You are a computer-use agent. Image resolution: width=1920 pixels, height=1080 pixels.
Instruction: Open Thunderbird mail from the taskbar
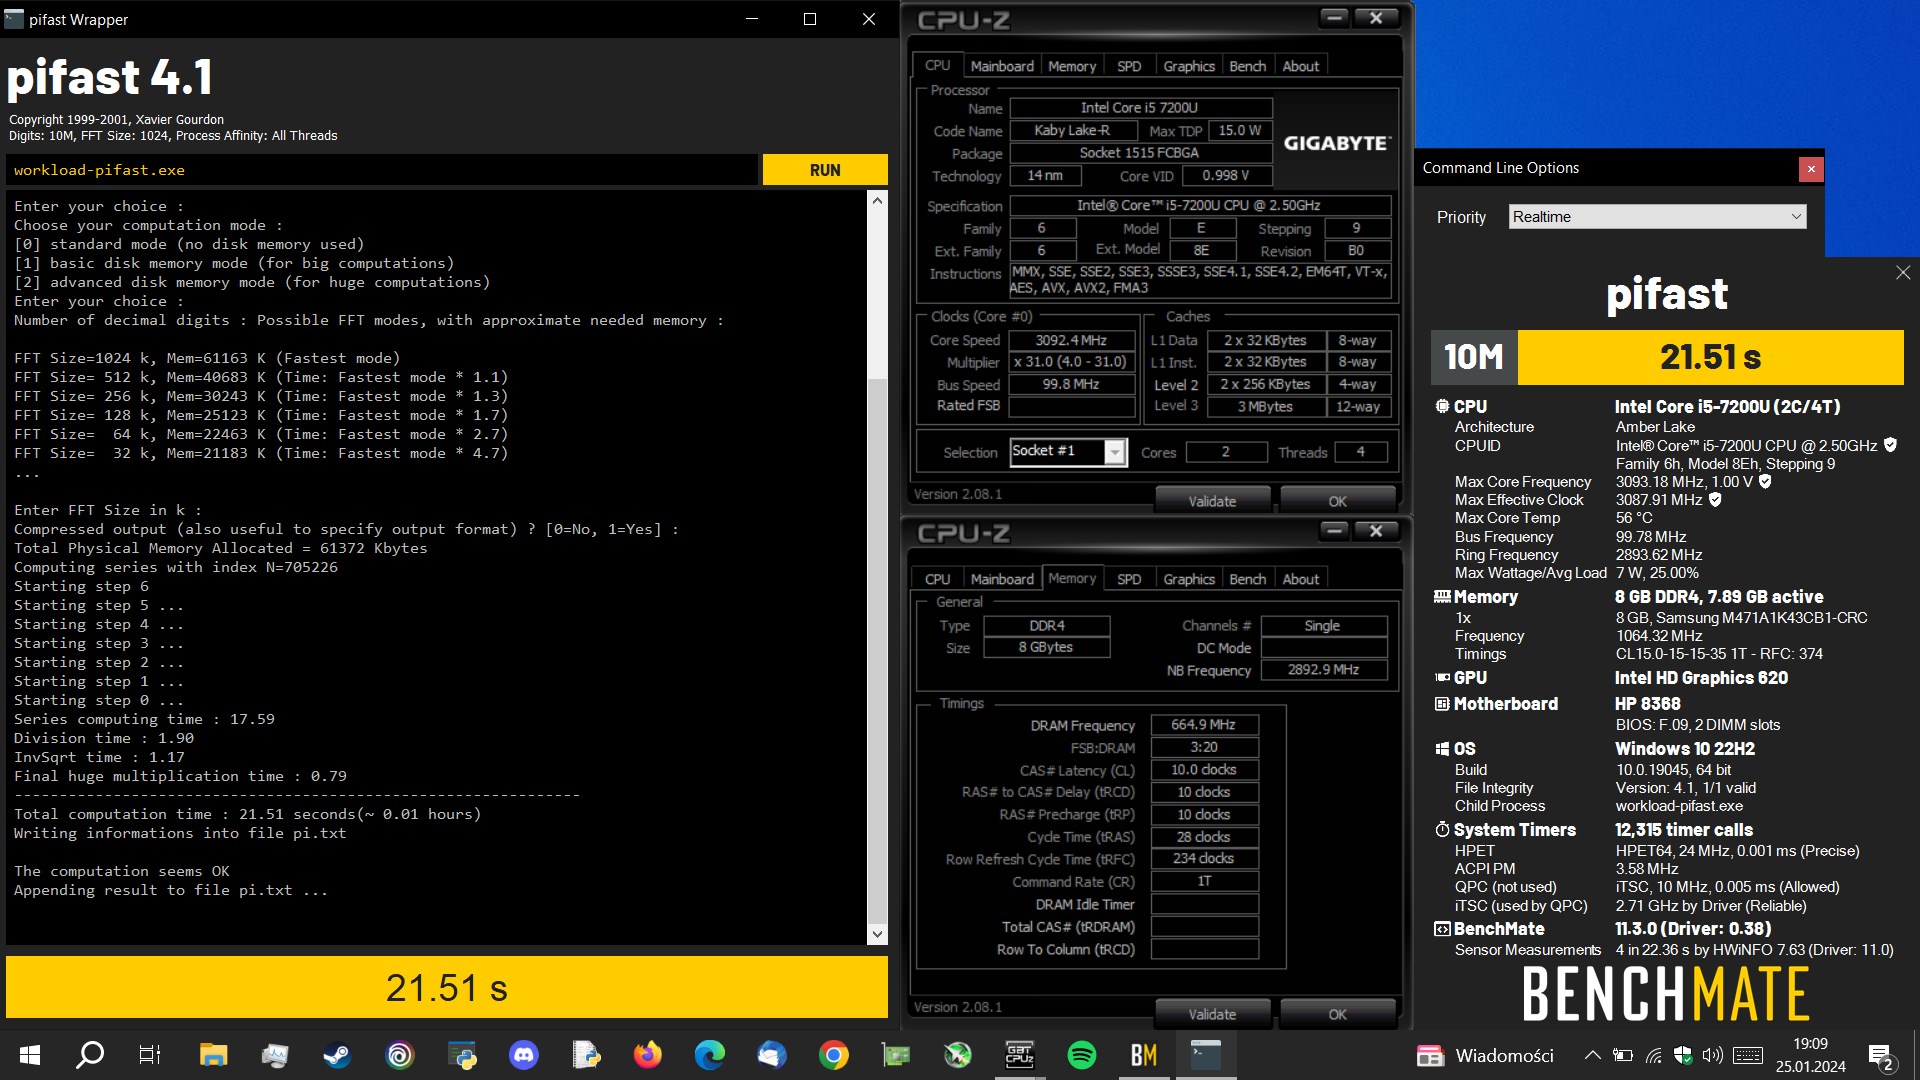[772, 1055]
